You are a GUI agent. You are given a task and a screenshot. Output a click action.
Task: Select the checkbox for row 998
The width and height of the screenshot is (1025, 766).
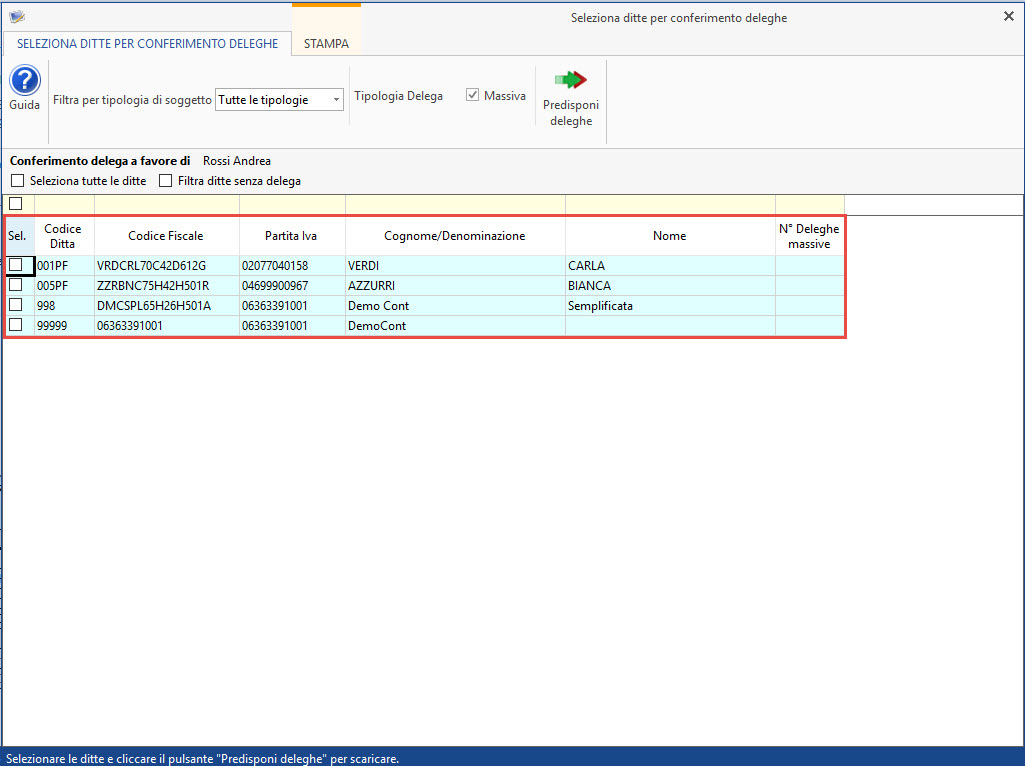pos(16,305)
